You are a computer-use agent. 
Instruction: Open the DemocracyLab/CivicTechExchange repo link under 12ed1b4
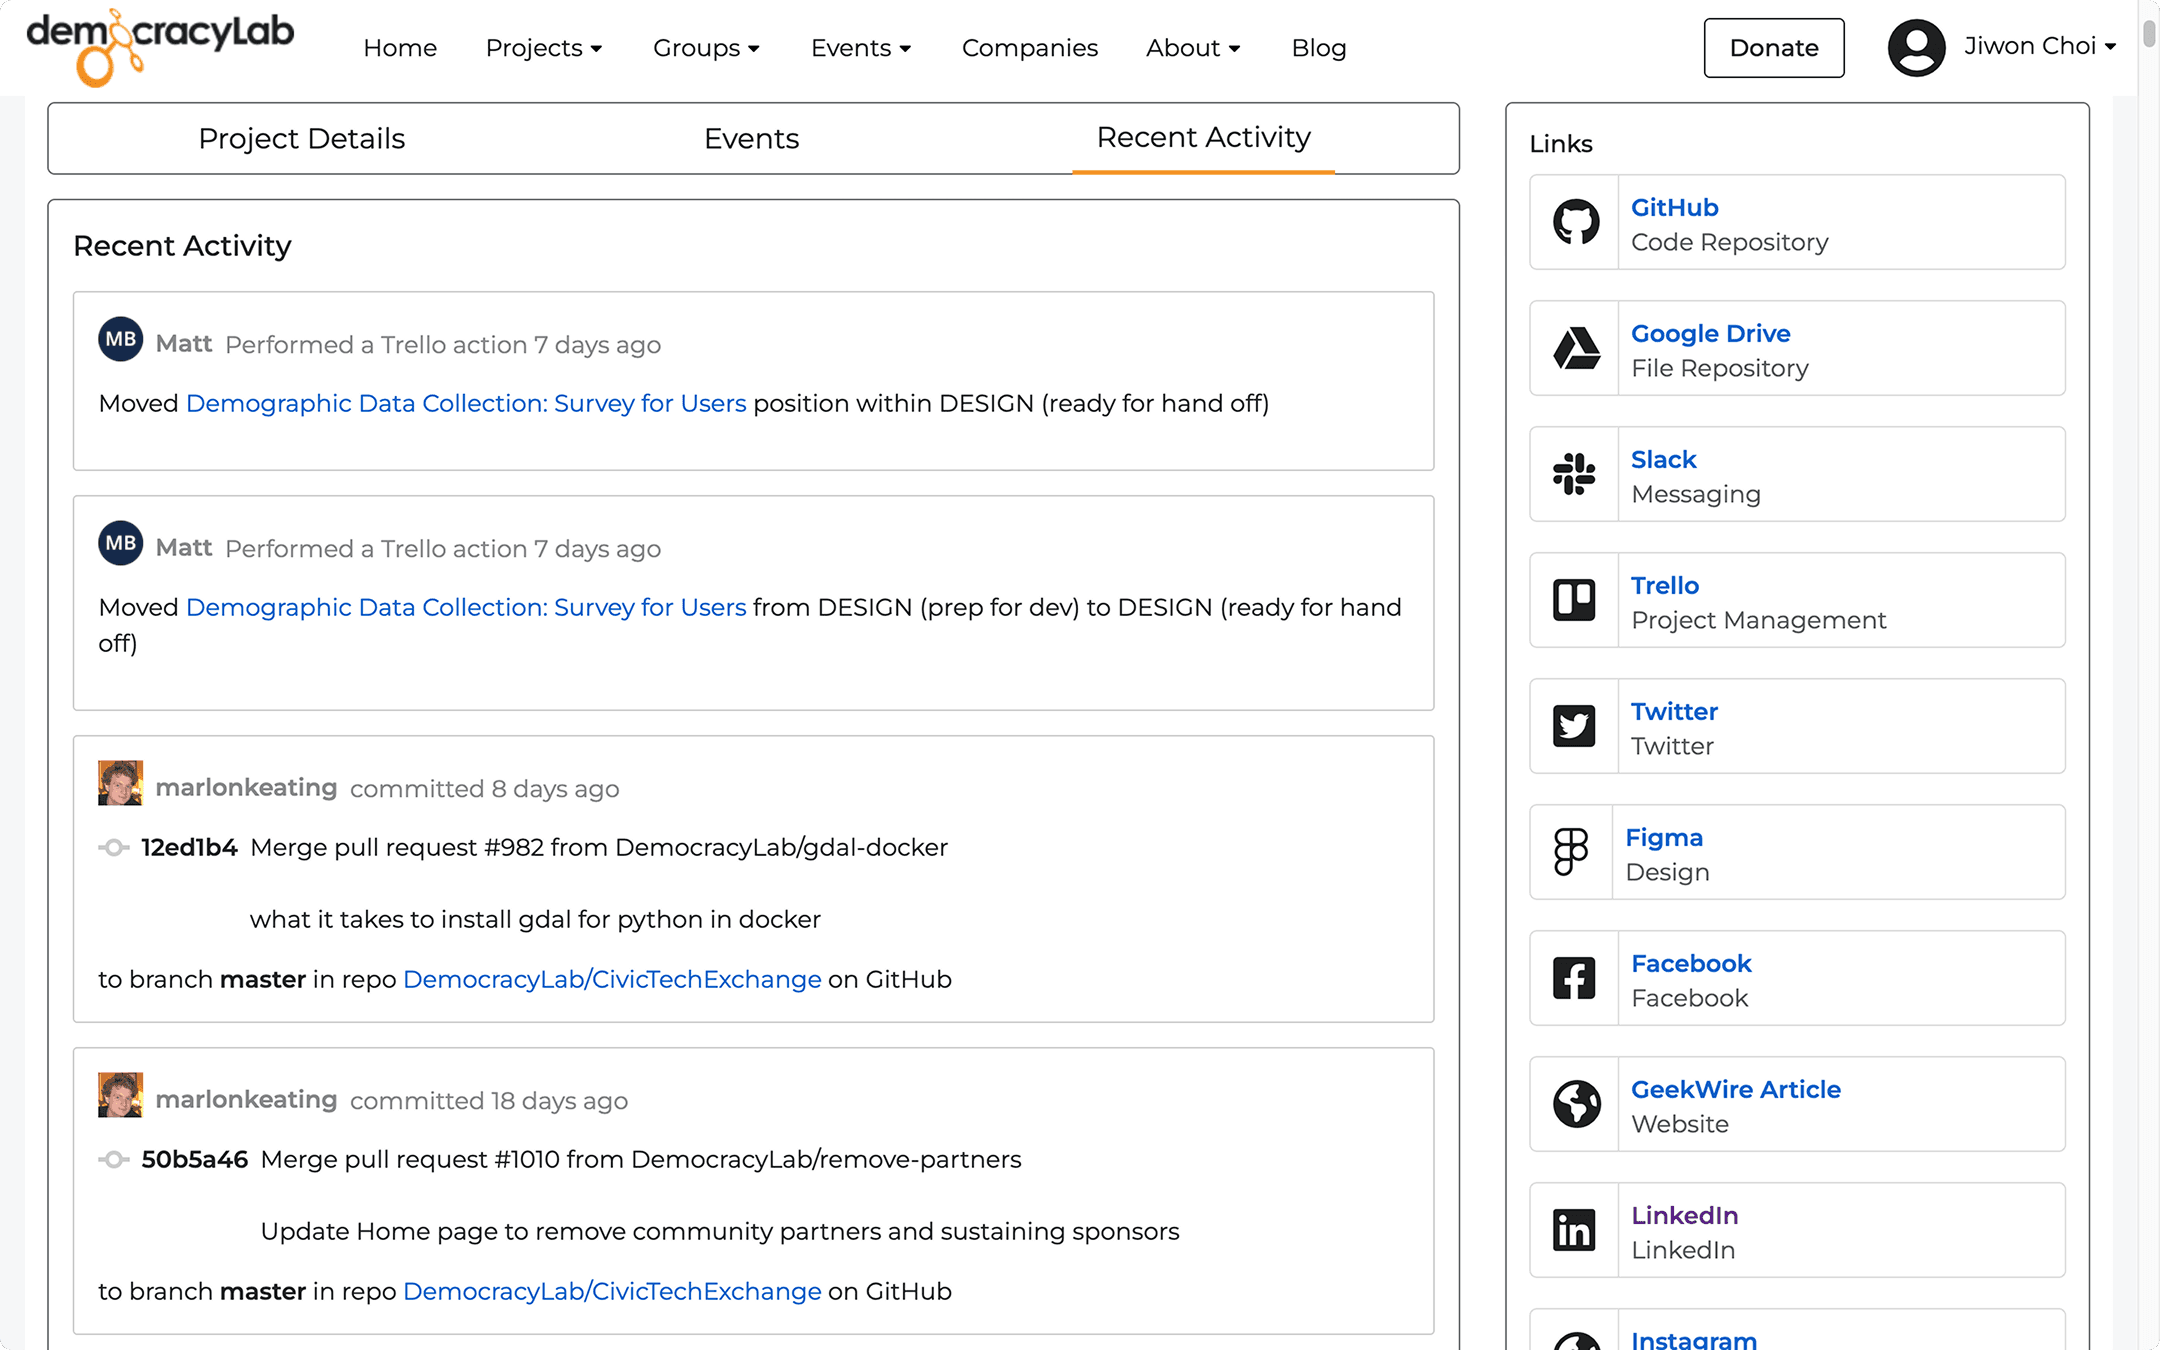(611, 980)
